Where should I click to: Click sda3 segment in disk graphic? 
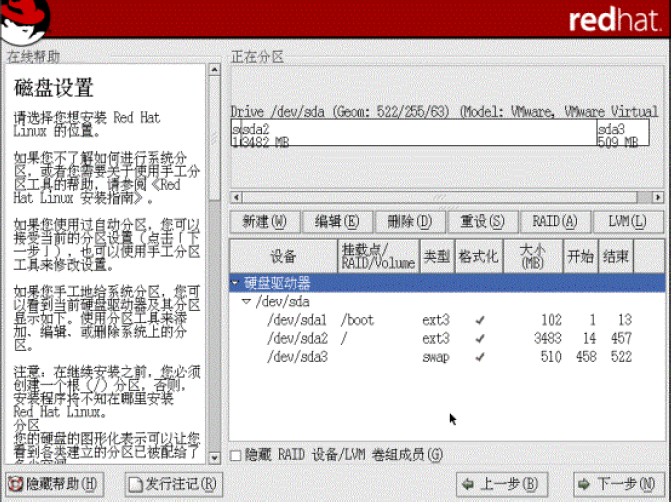(623, 133)
